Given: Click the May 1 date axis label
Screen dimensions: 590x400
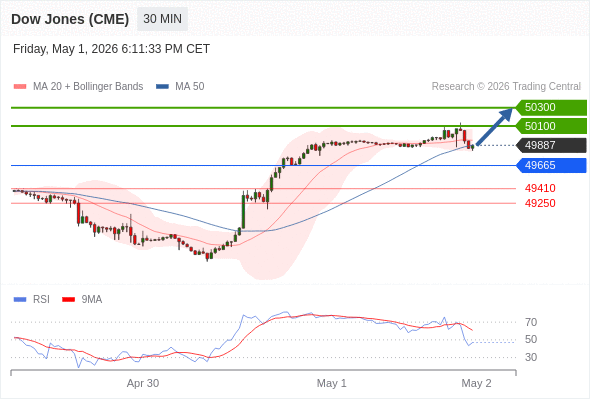Looking at the screenshot, I should 331,383.
